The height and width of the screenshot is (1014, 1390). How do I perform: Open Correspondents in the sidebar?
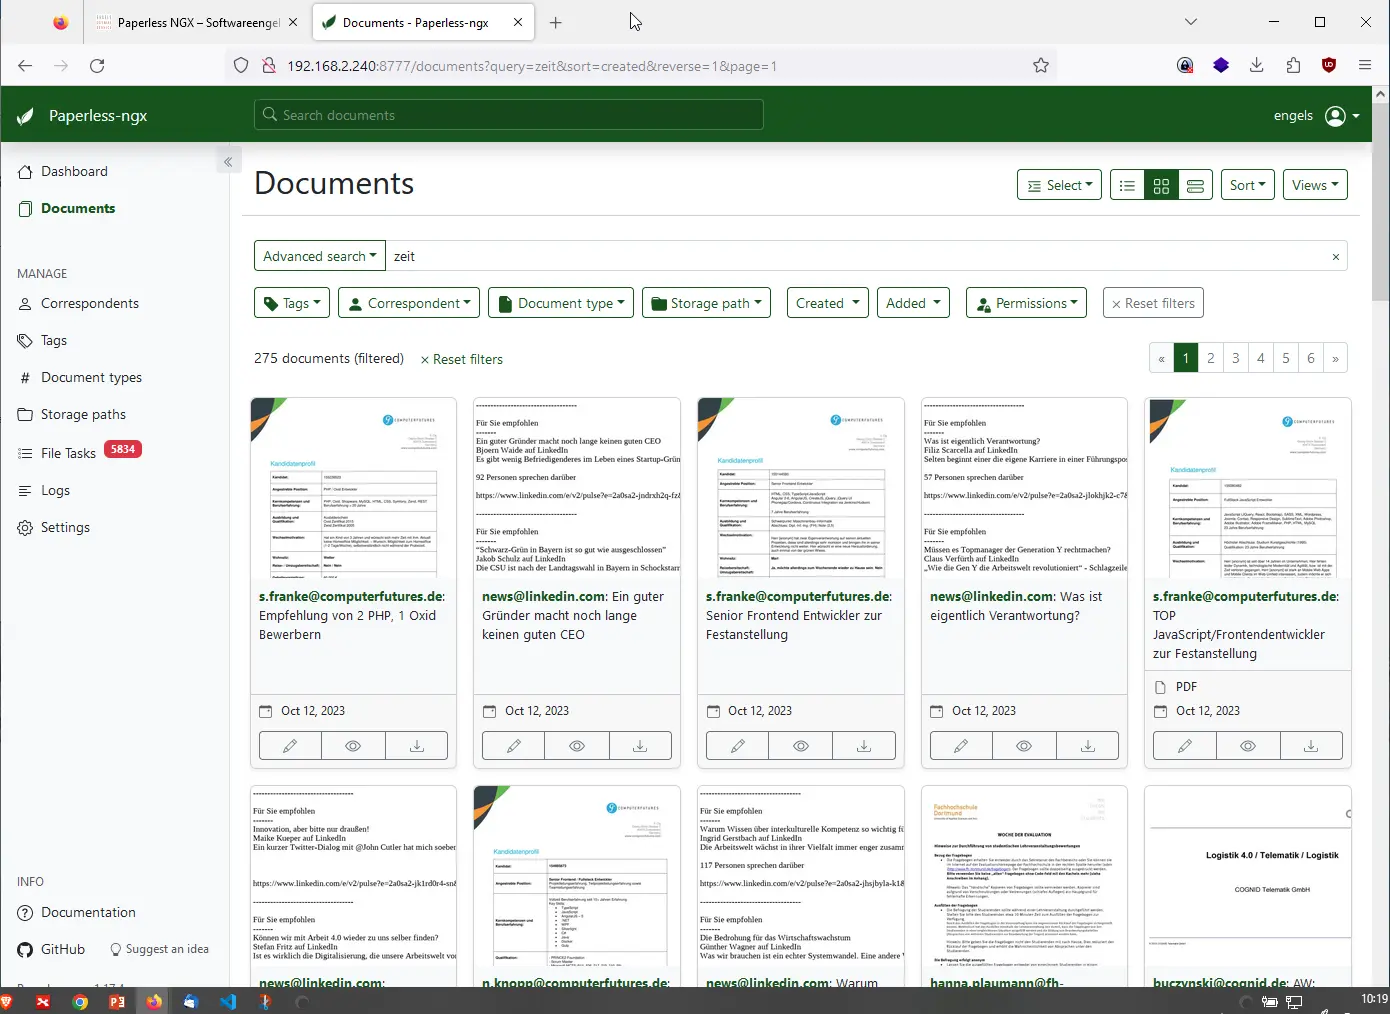pyautogui.click(x=90, y=304)
